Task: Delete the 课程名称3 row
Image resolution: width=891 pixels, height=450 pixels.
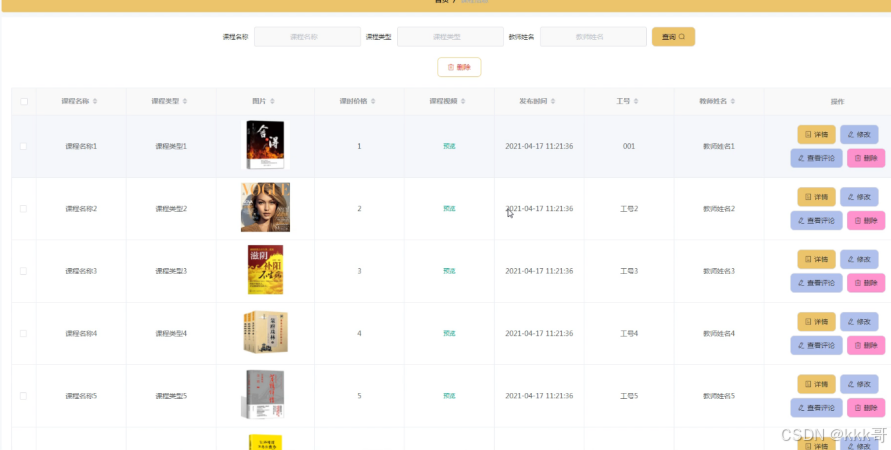Action: 866,283
